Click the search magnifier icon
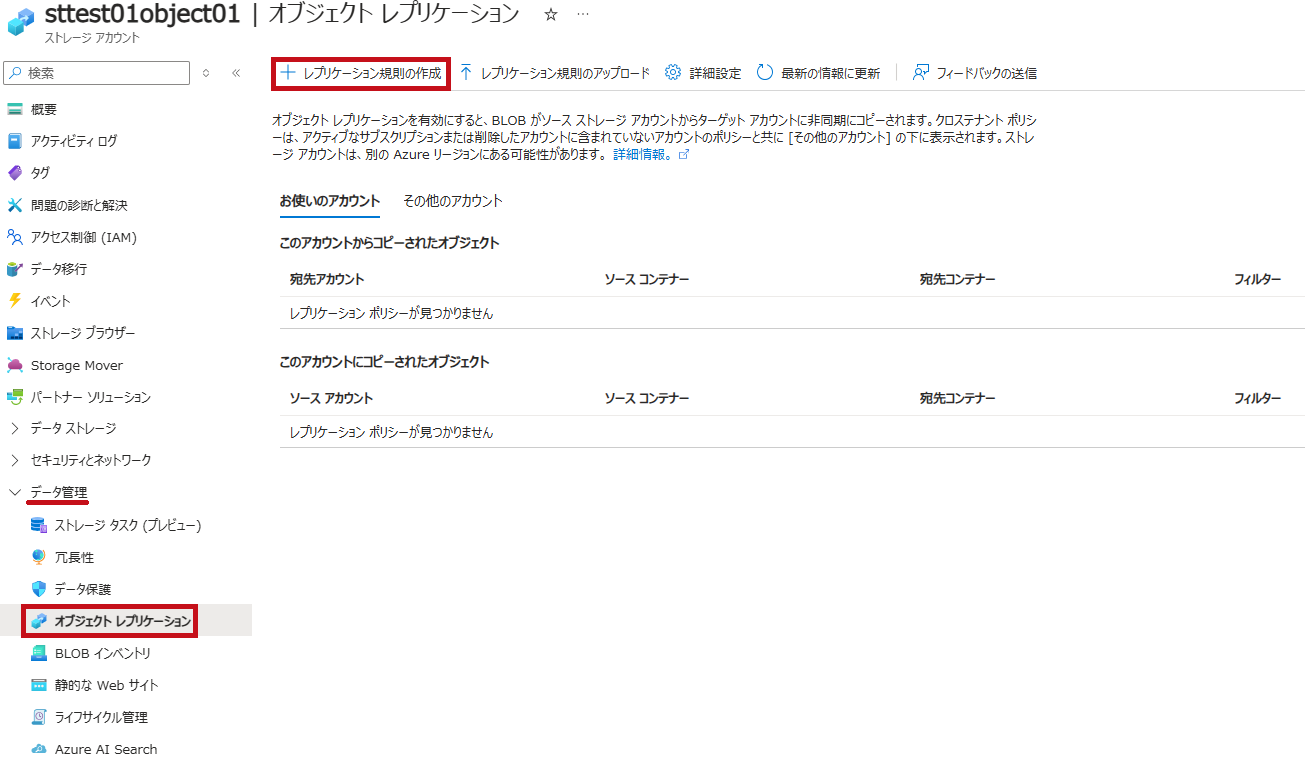This screenshot has height=763, width=1305. (16, 73)
